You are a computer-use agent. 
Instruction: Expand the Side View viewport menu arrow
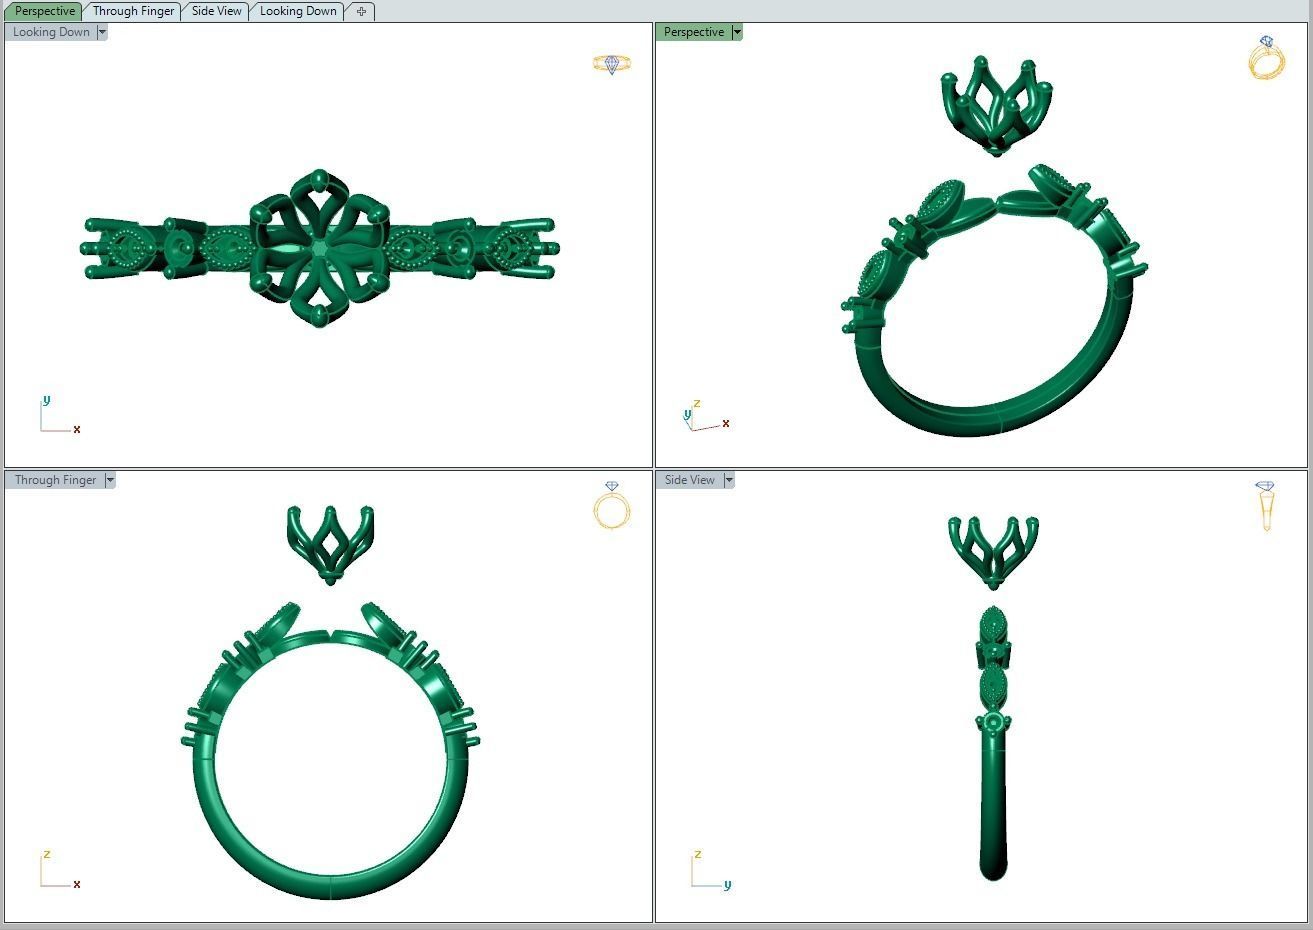coord(729,480)
